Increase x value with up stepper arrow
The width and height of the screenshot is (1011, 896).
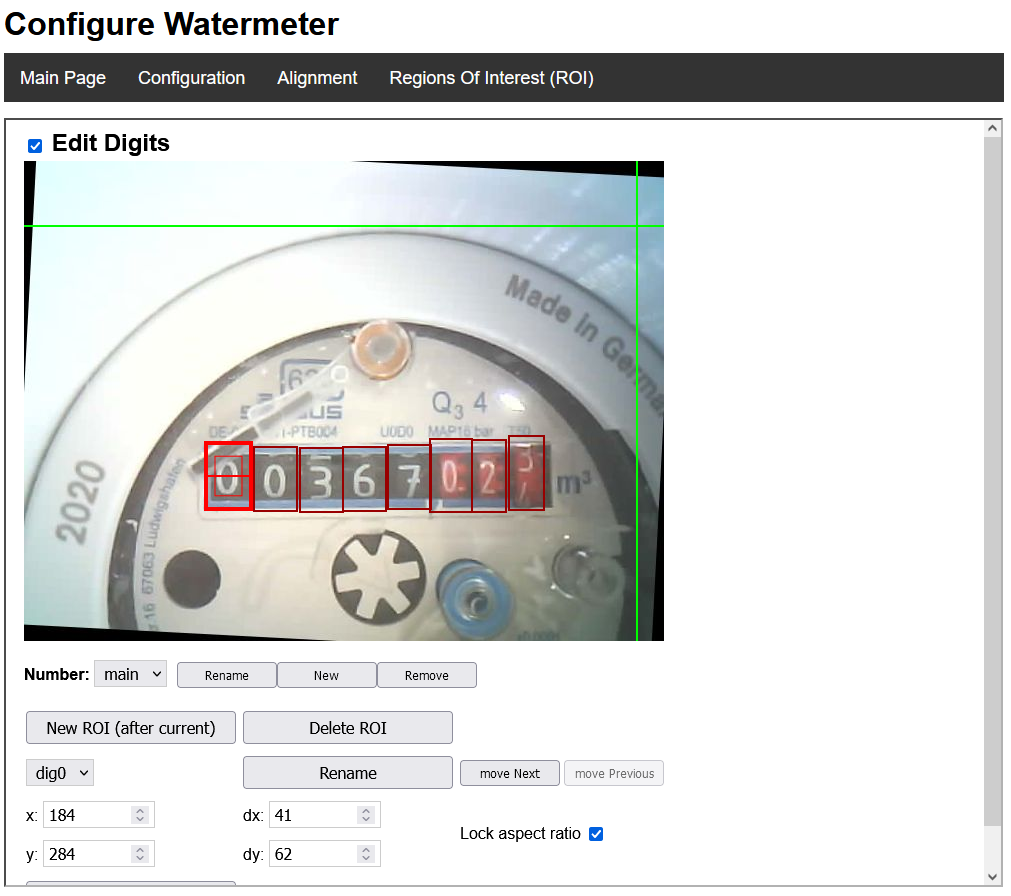coord(140,811)
